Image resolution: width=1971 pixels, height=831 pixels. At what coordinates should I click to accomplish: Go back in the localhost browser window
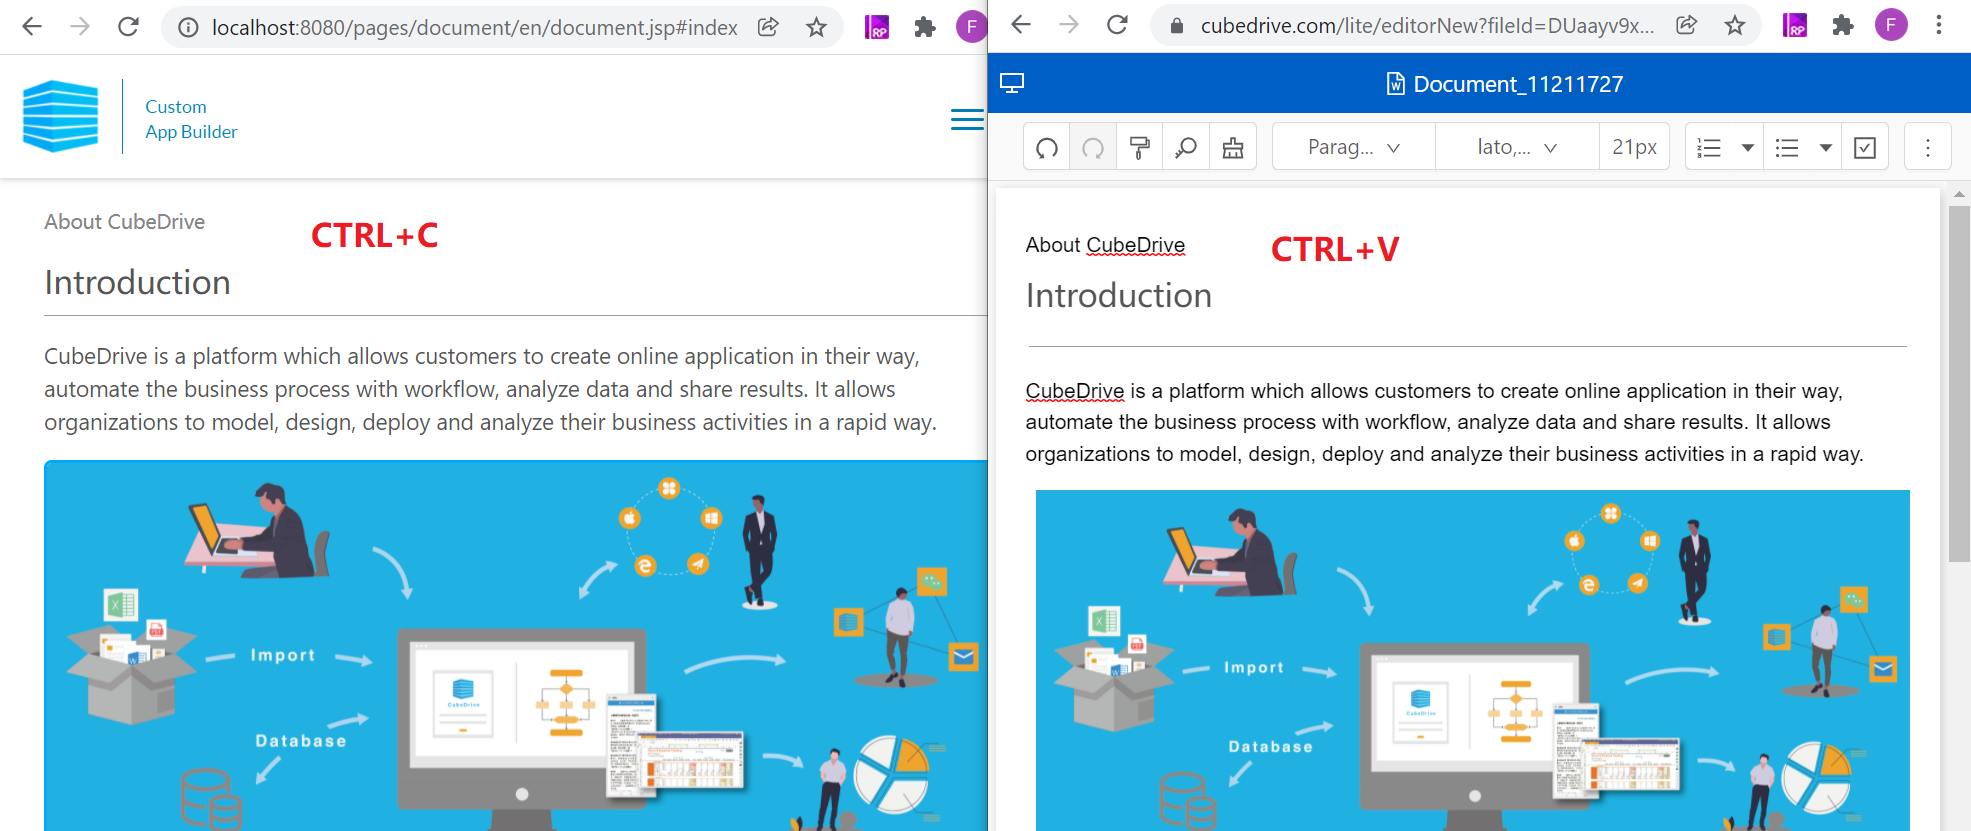(32, 27)
